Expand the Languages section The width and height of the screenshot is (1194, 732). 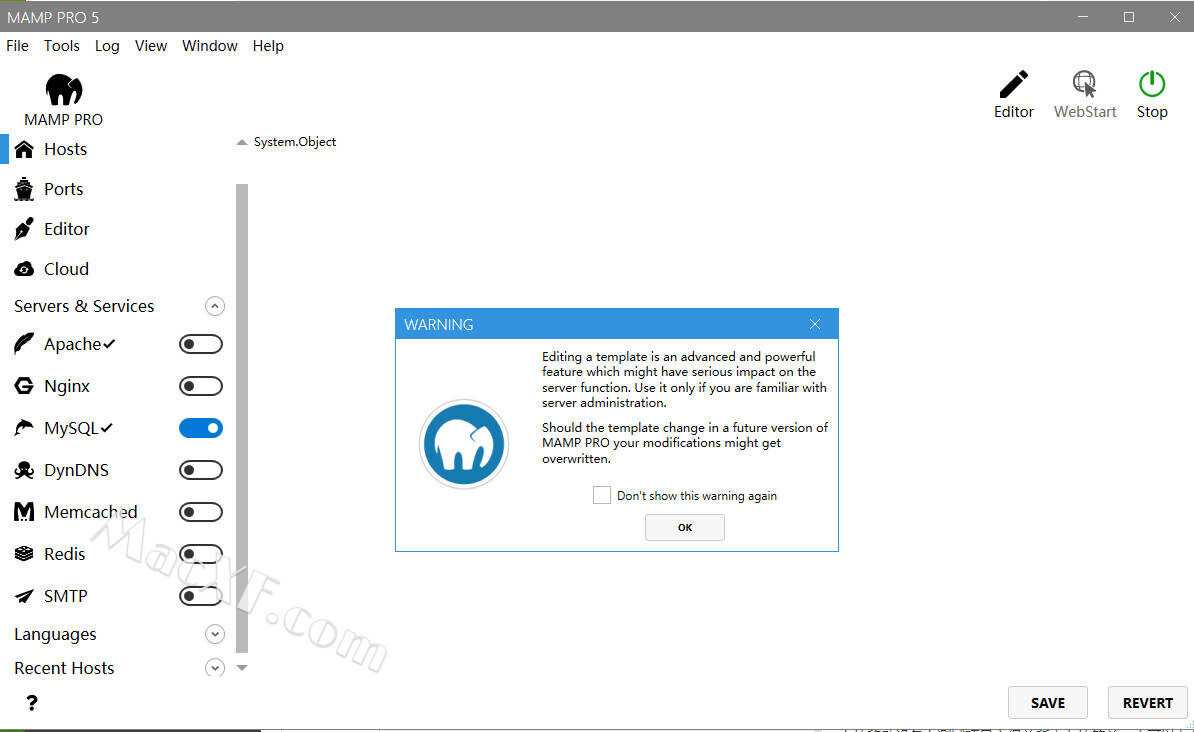click(x=215, y=634)
